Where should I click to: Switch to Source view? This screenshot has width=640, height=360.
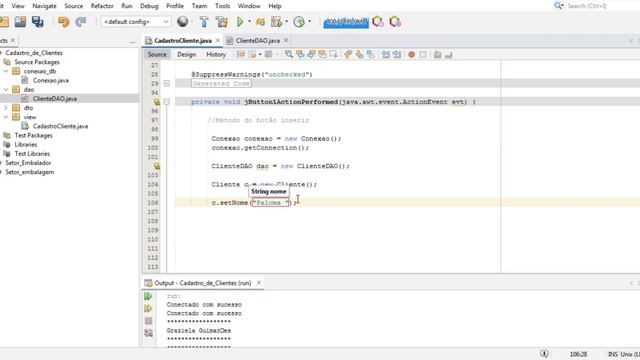(x=157, y=54)
